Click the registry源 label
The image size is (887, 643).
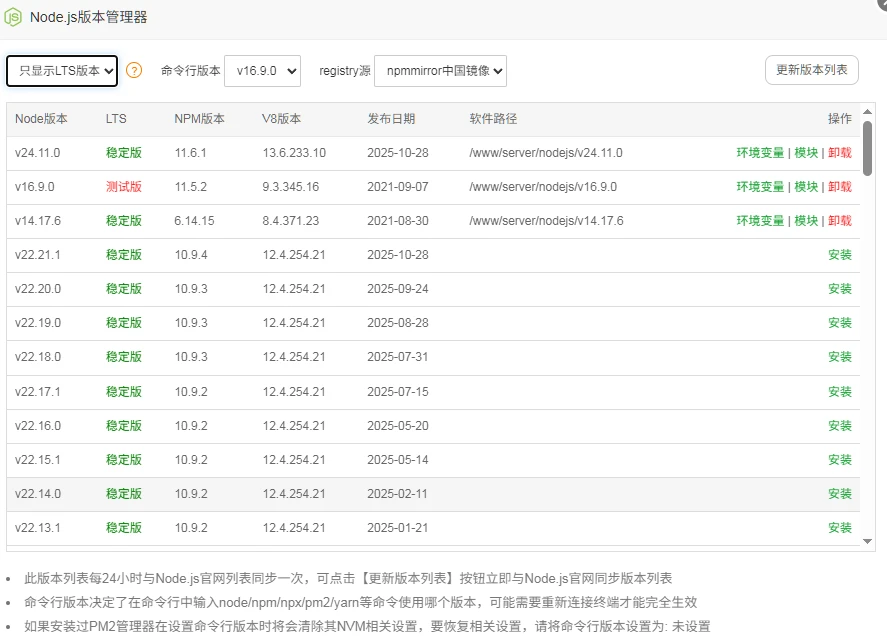tap(345, 71)
